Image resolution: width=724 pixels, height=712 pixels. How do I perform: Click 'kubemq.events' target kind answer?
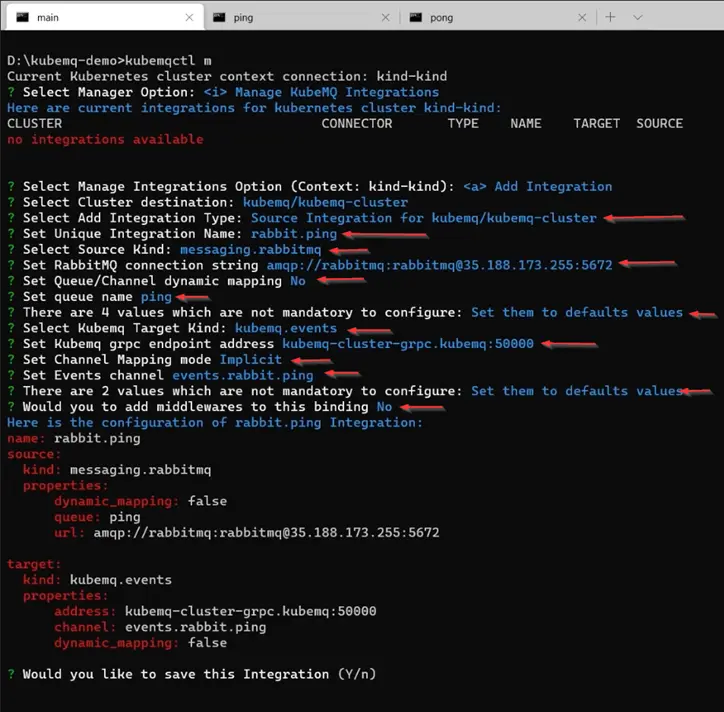pyautogui.click(x=286, y=328)
